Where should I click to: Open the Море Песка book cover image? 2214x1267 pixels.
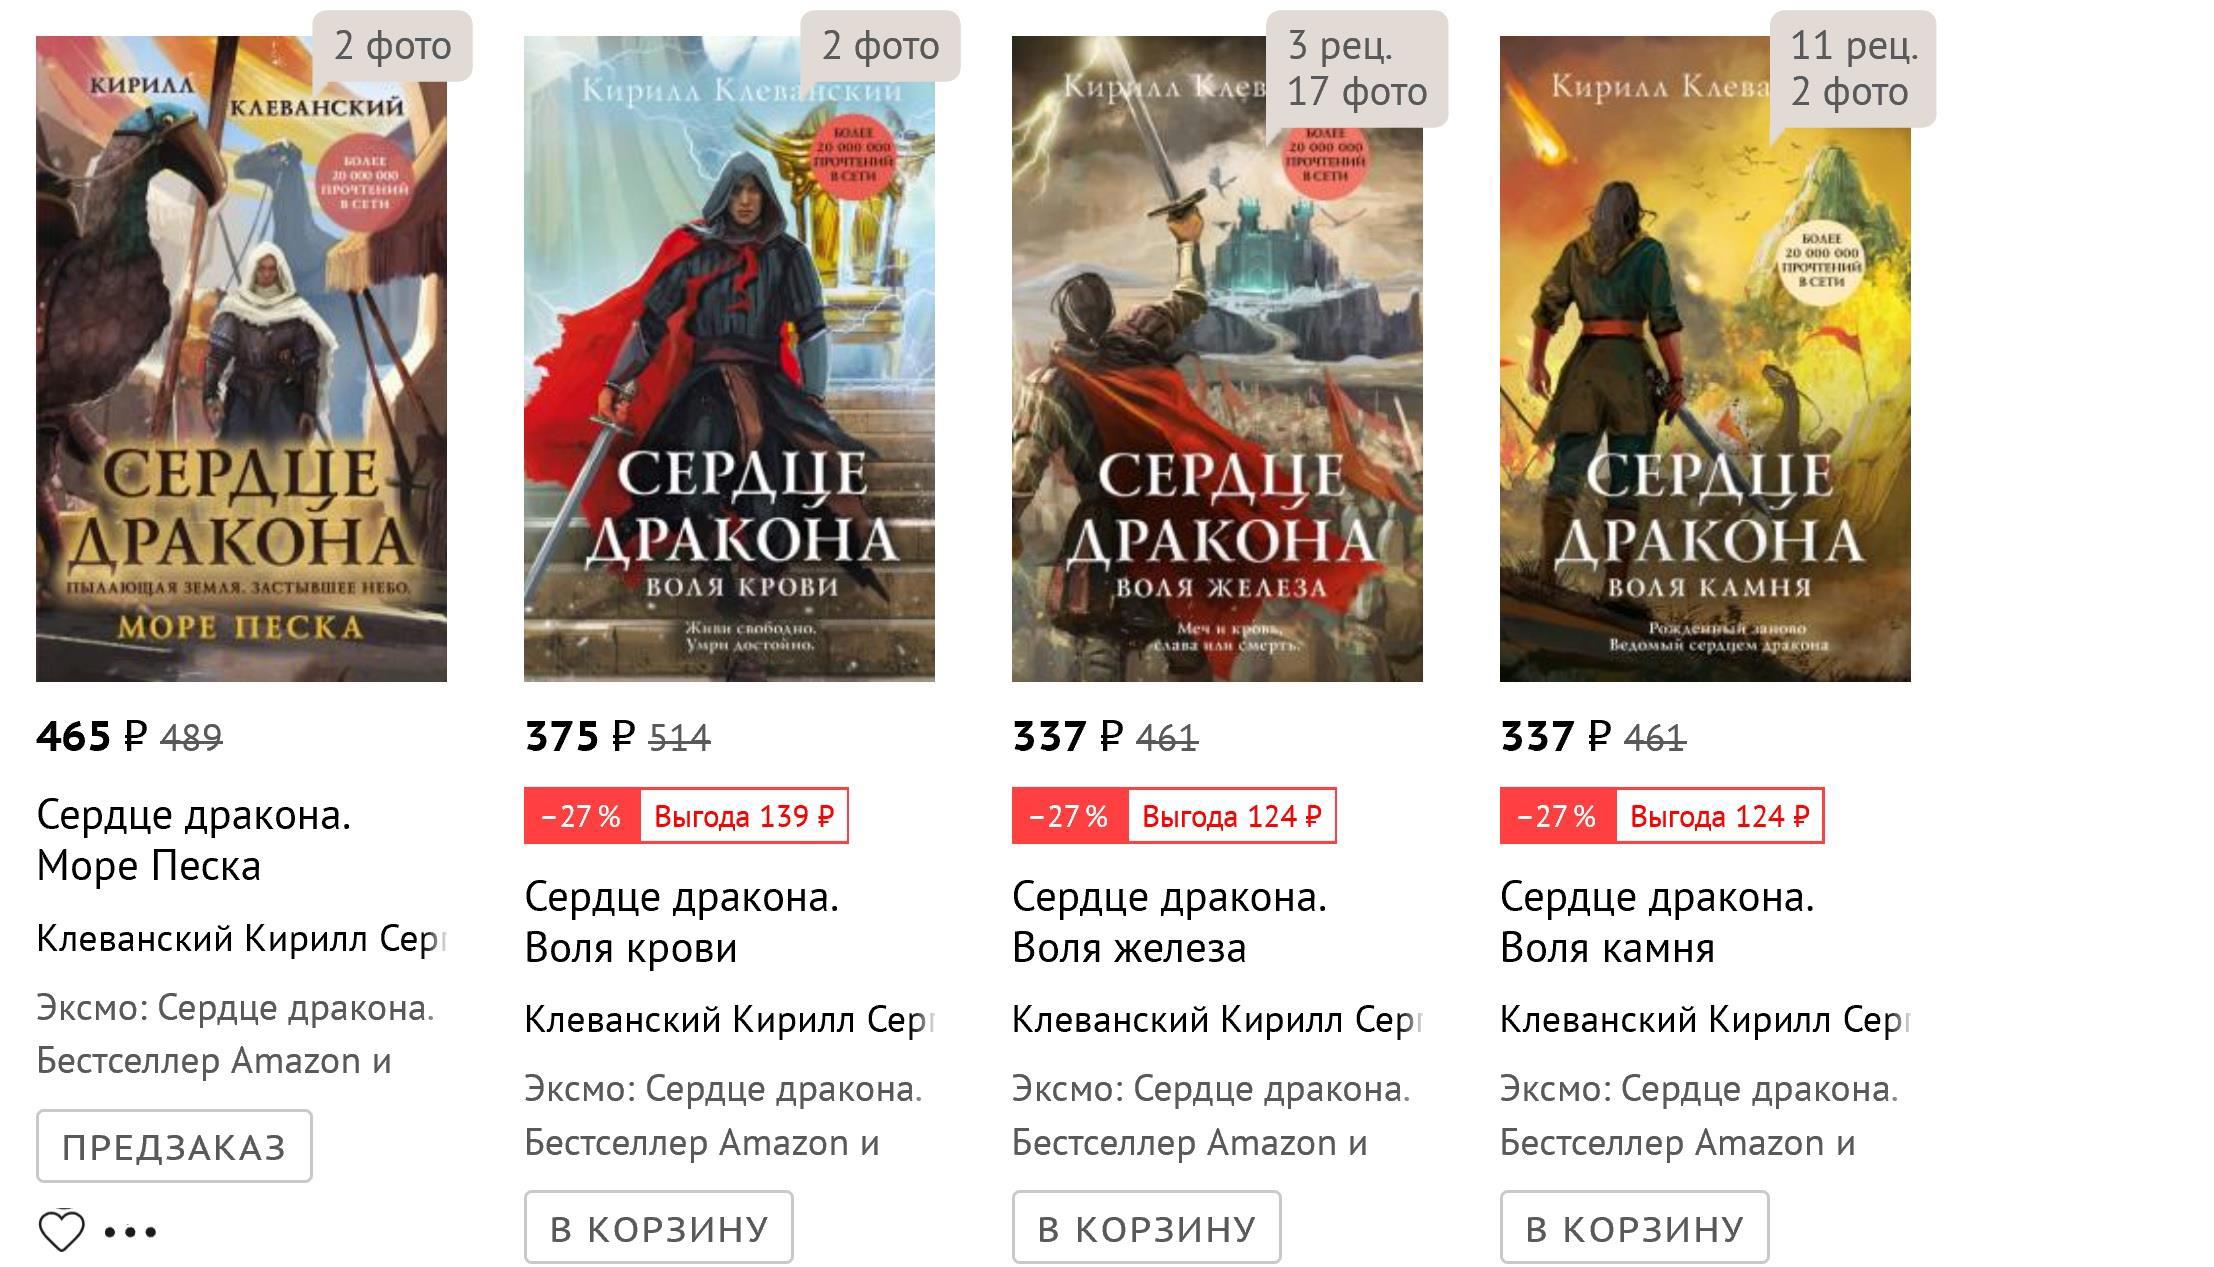tap(241, 359)
